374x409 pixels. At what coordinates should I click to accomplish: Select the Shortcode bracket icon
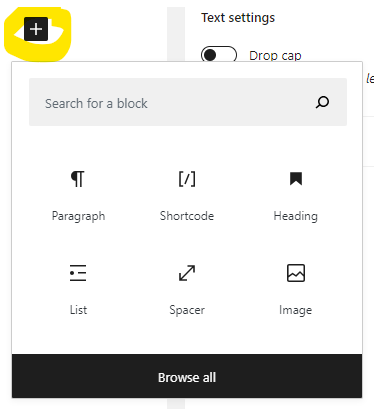187,179
